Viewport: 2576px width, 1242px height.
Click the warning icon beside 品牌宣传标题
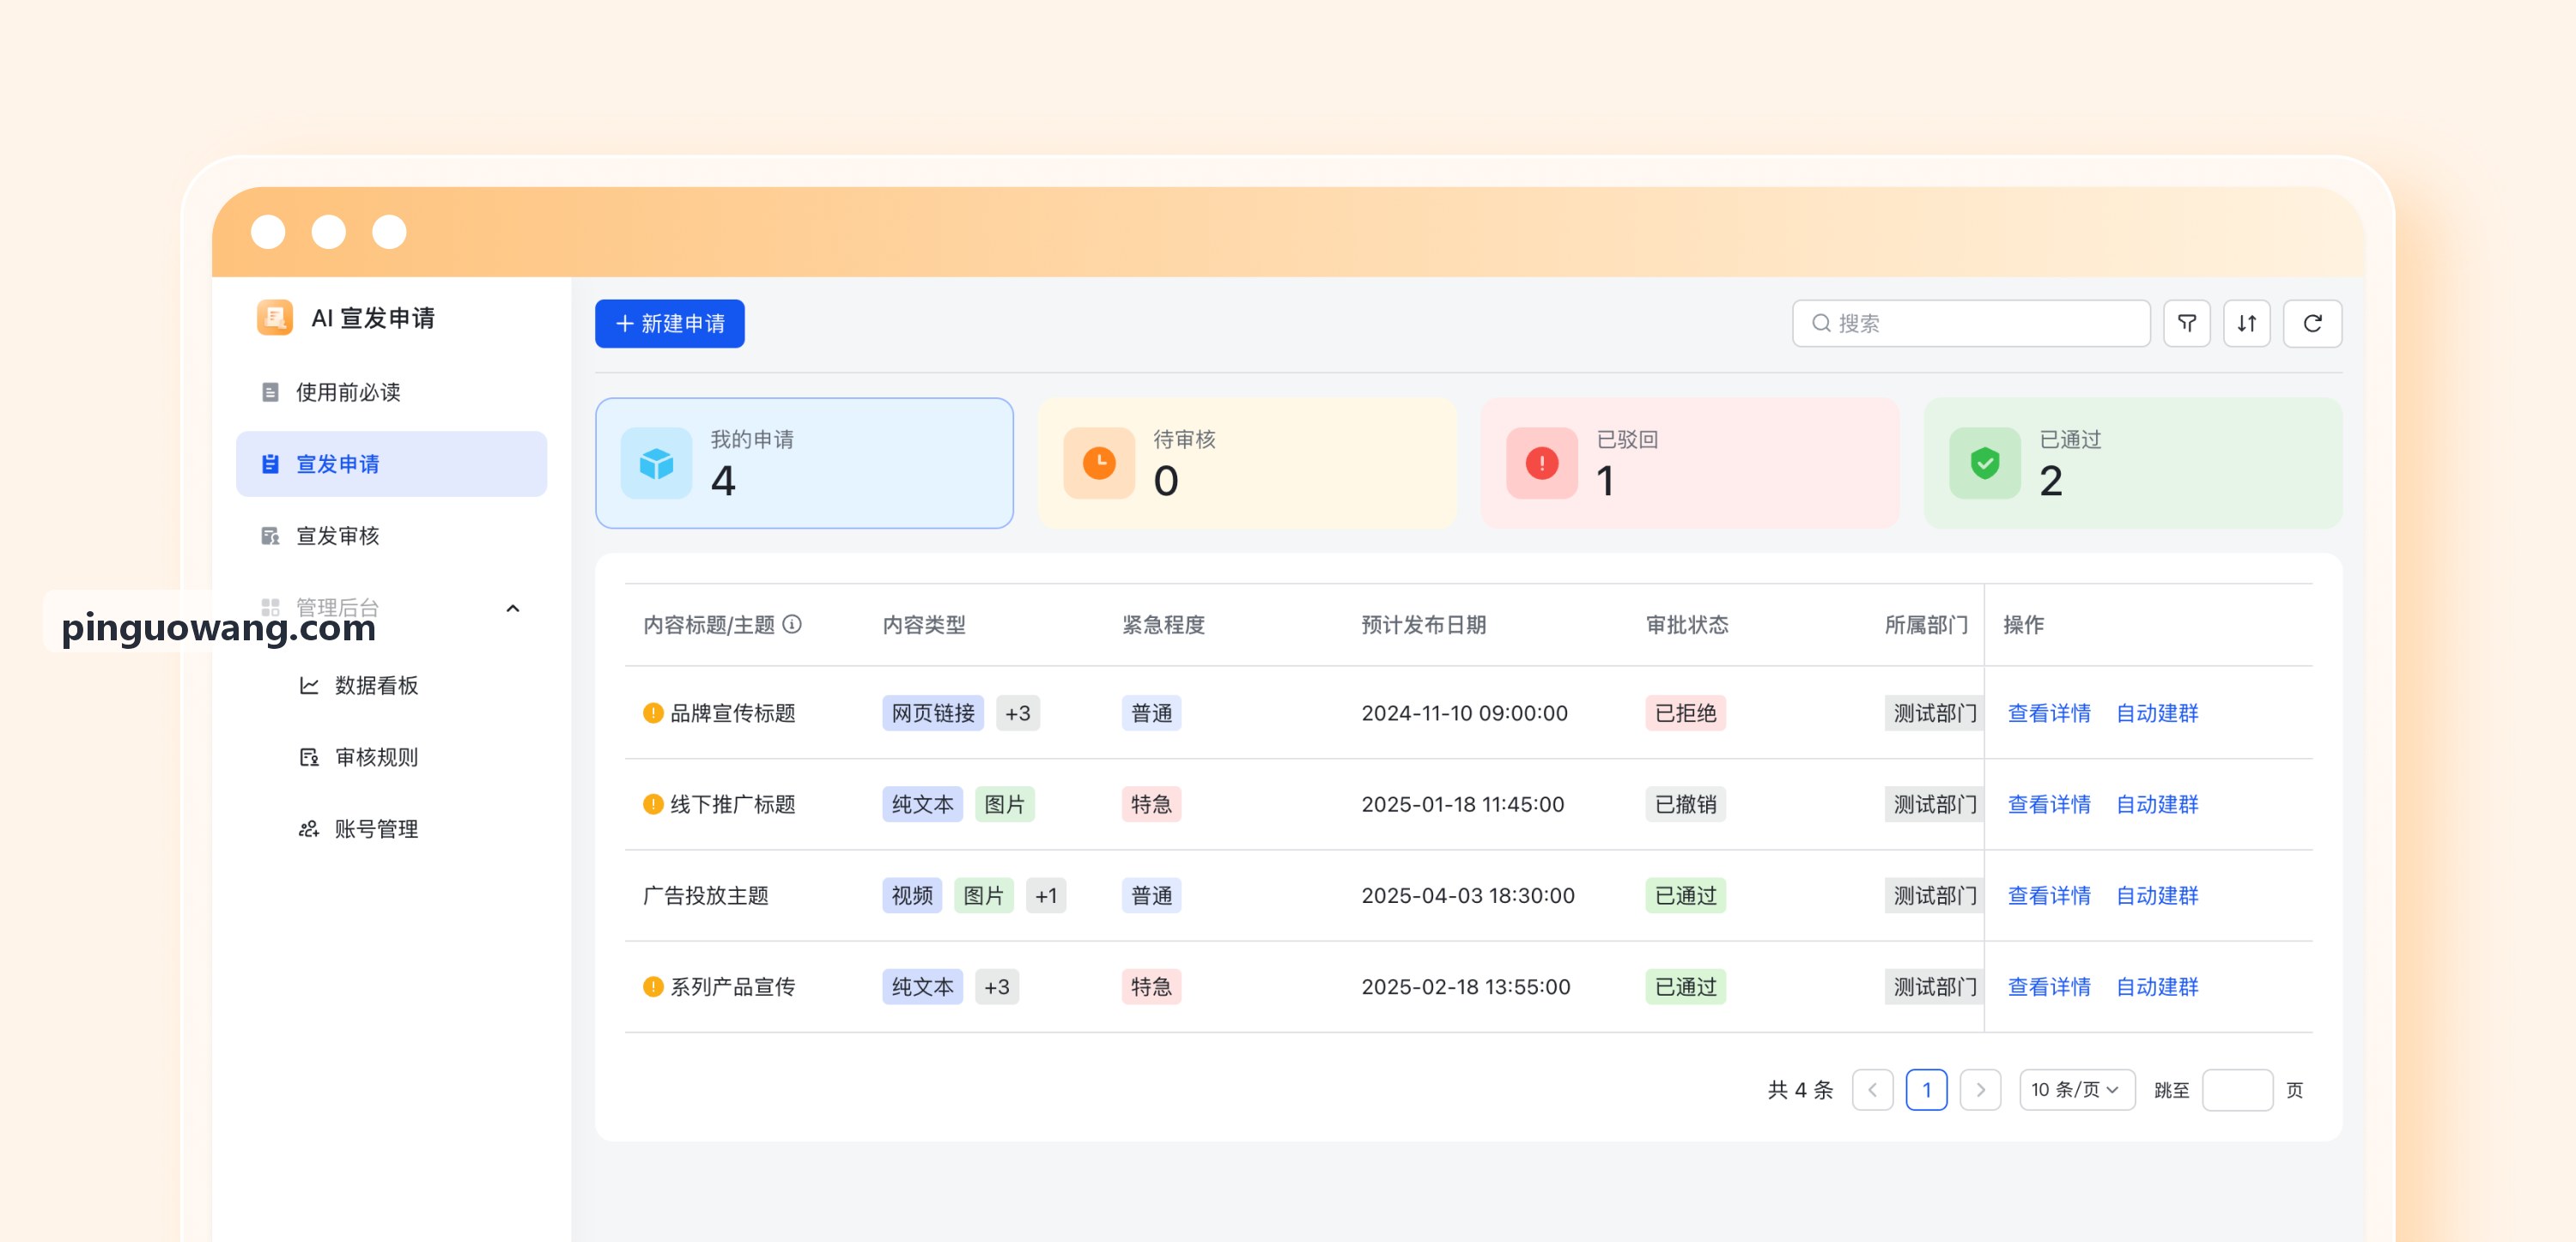(x=653, y=713)
